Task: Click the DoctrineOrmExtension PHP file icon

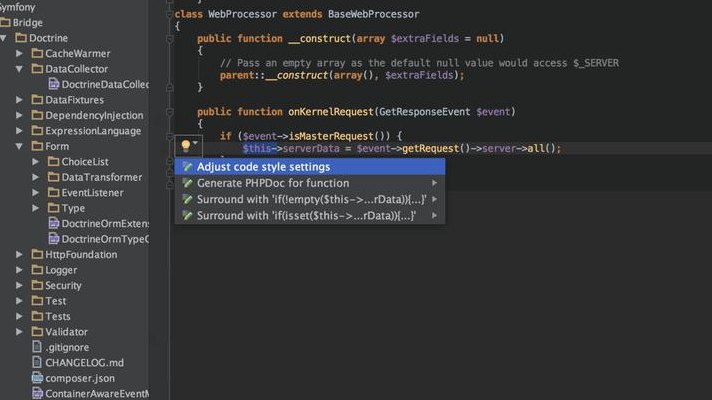Action: [54, 223]
